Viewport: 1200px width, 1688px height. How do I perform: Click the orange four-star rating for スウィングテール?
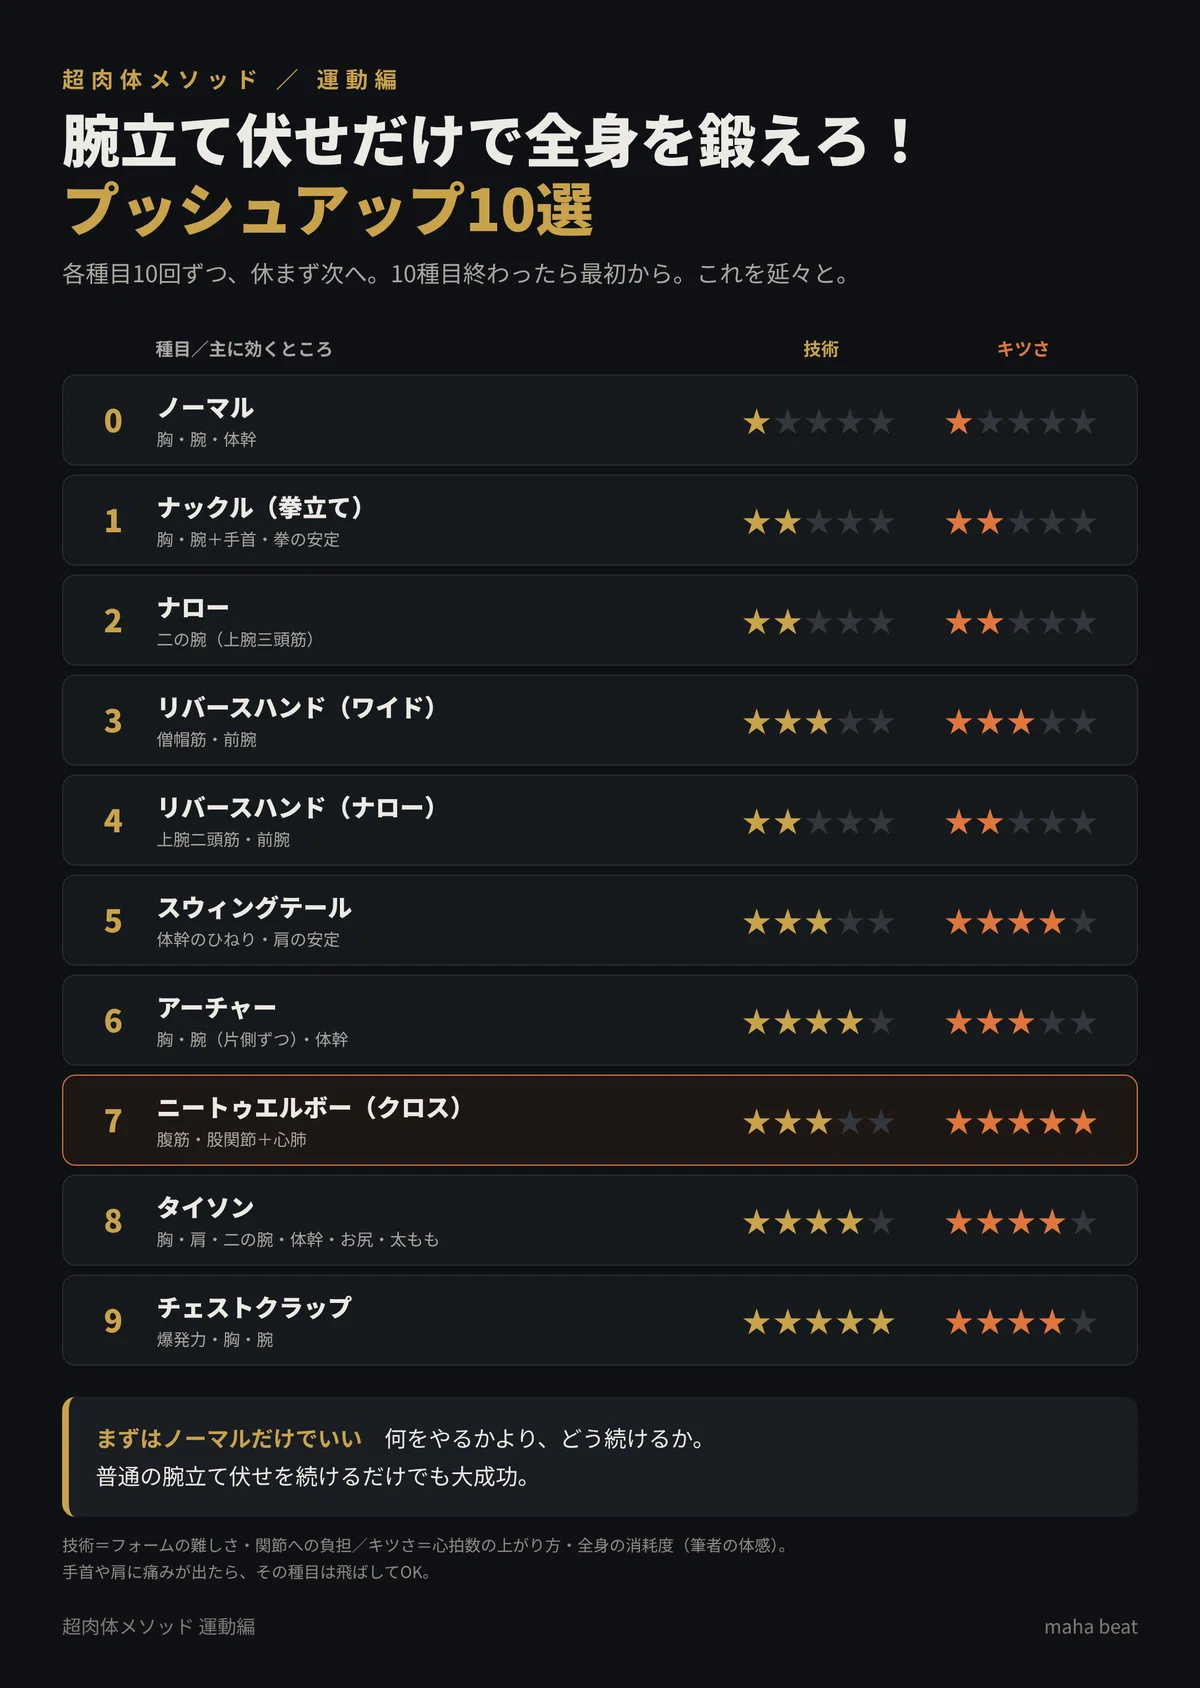tap(1021, 922)
